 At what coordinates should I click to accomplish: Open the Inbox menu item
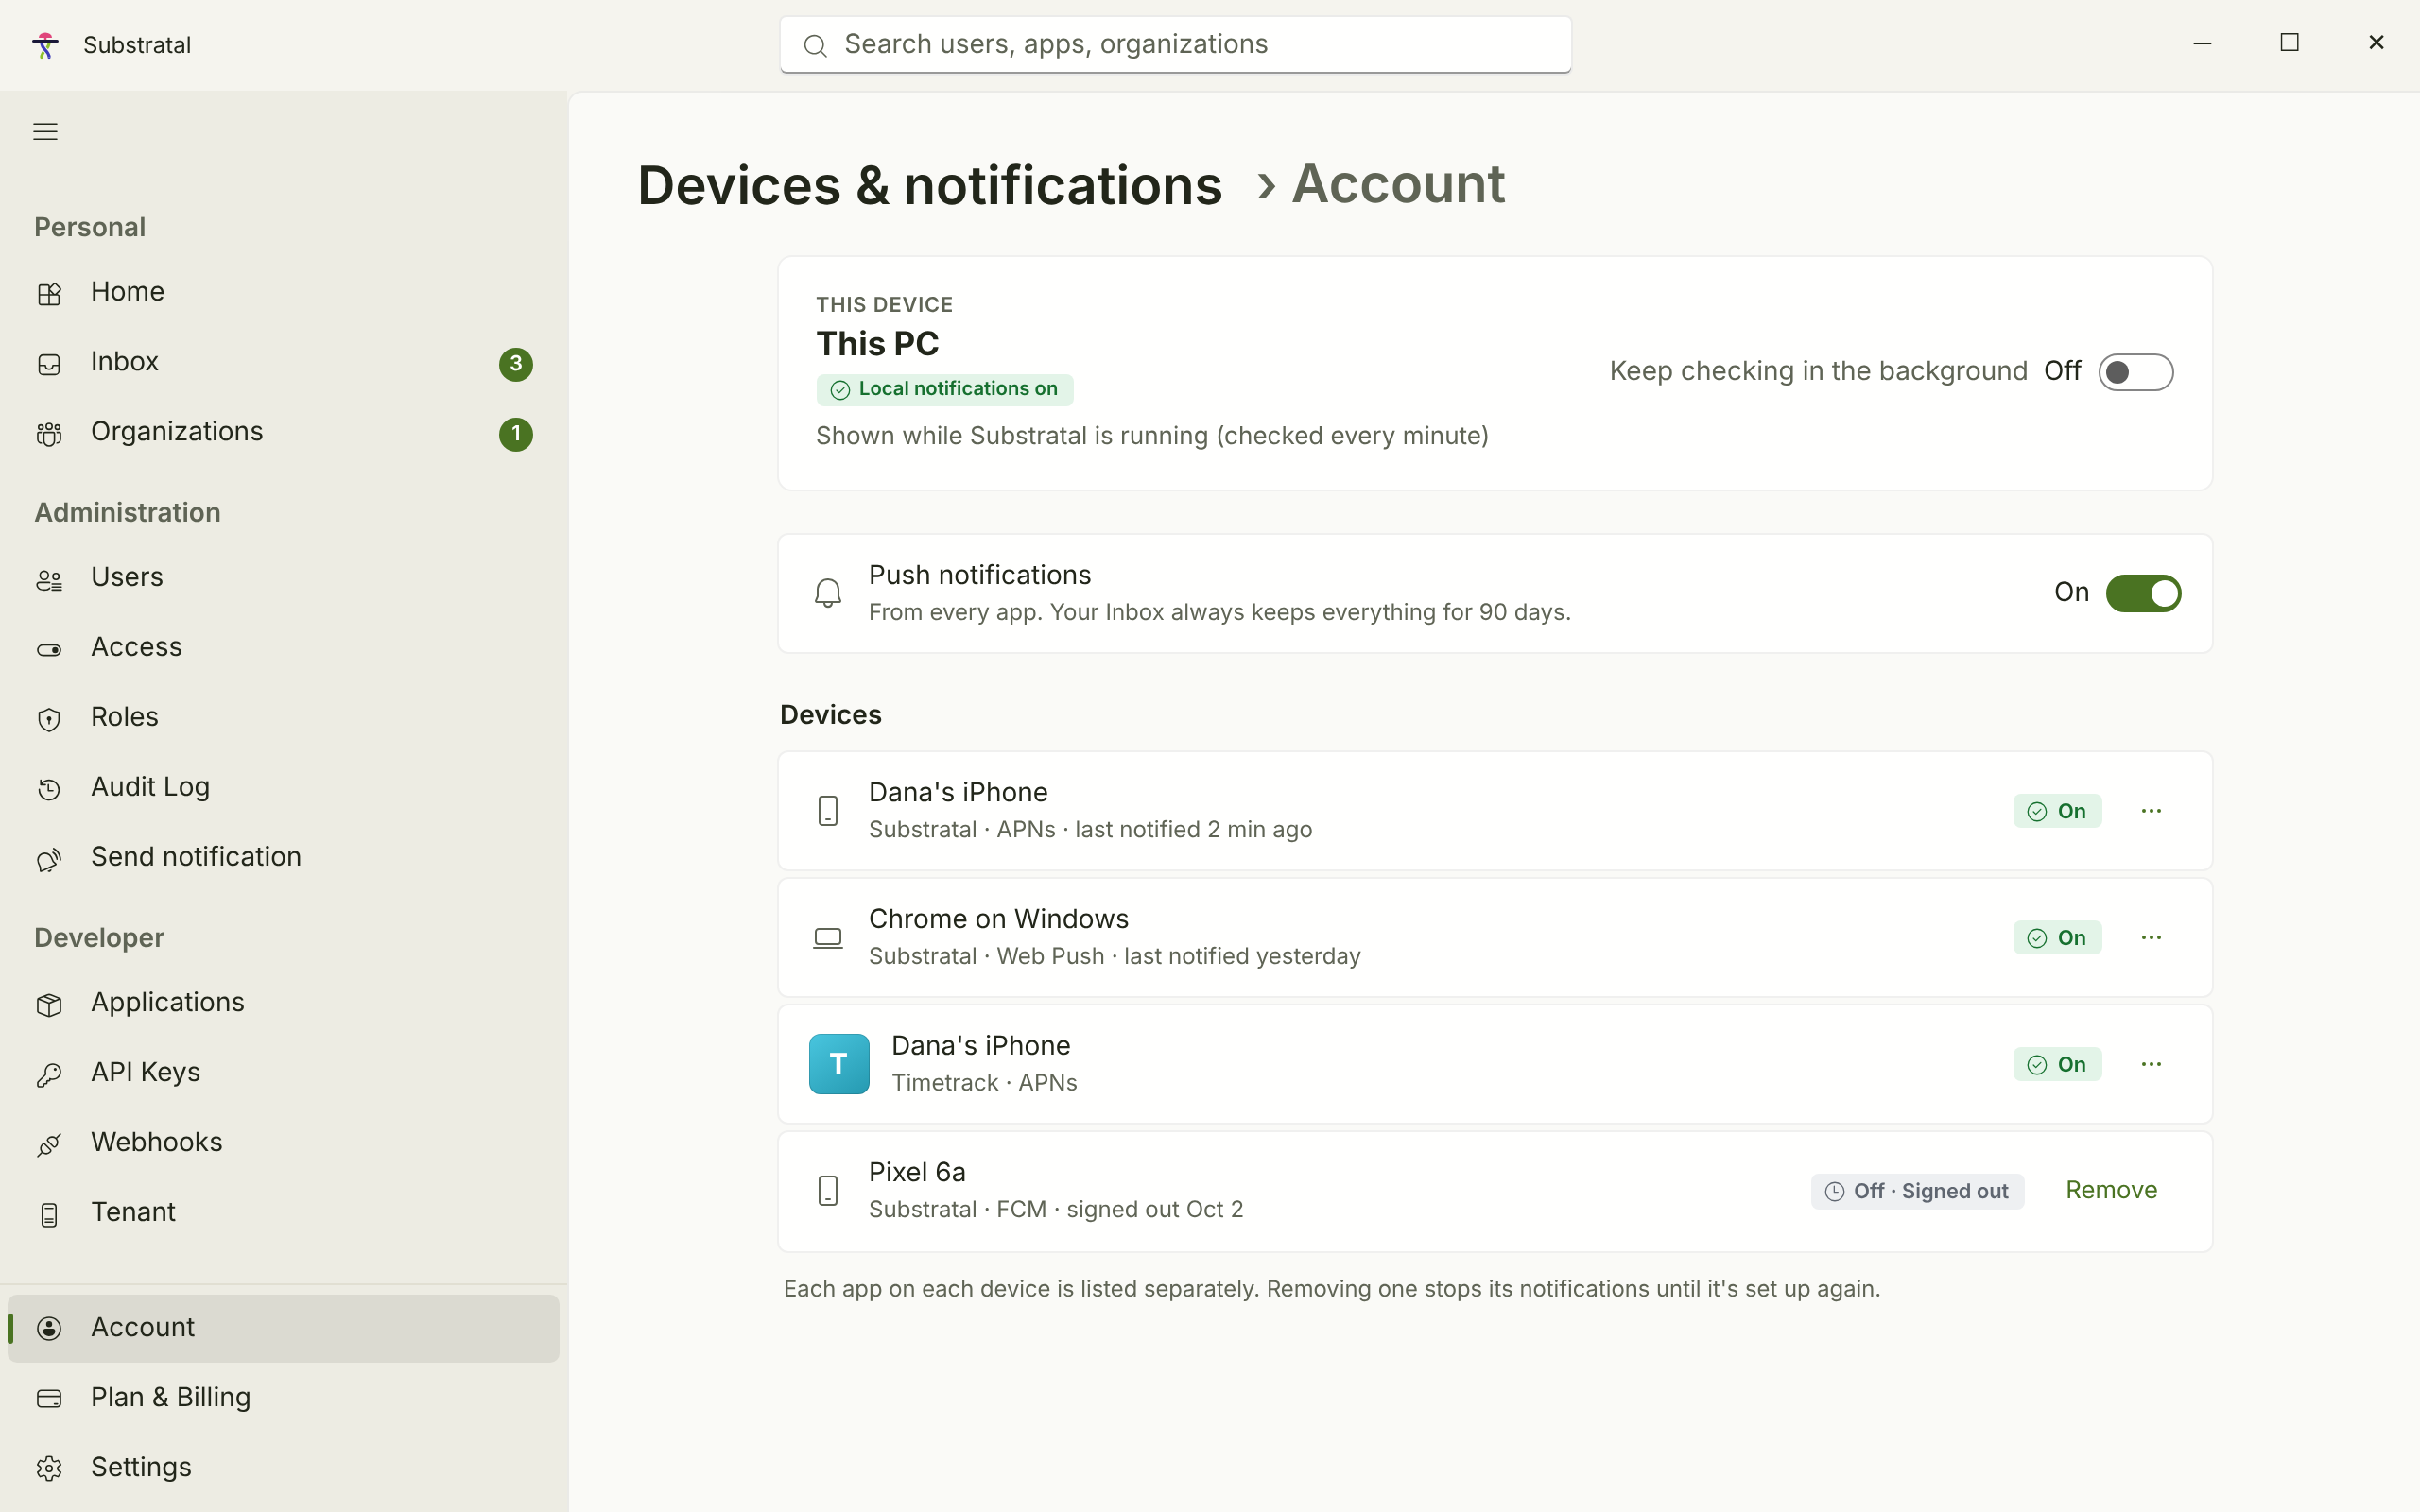tap(284, 362)
